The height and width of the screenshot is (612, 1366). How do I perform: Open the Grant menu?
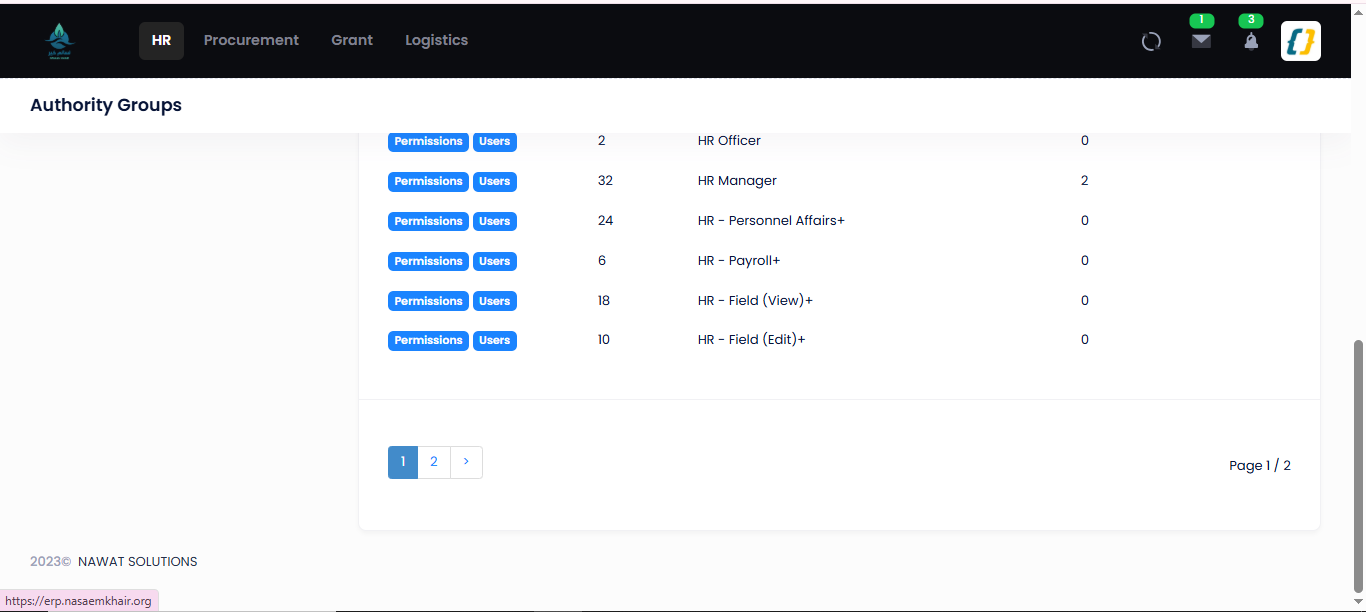point(352,41)
